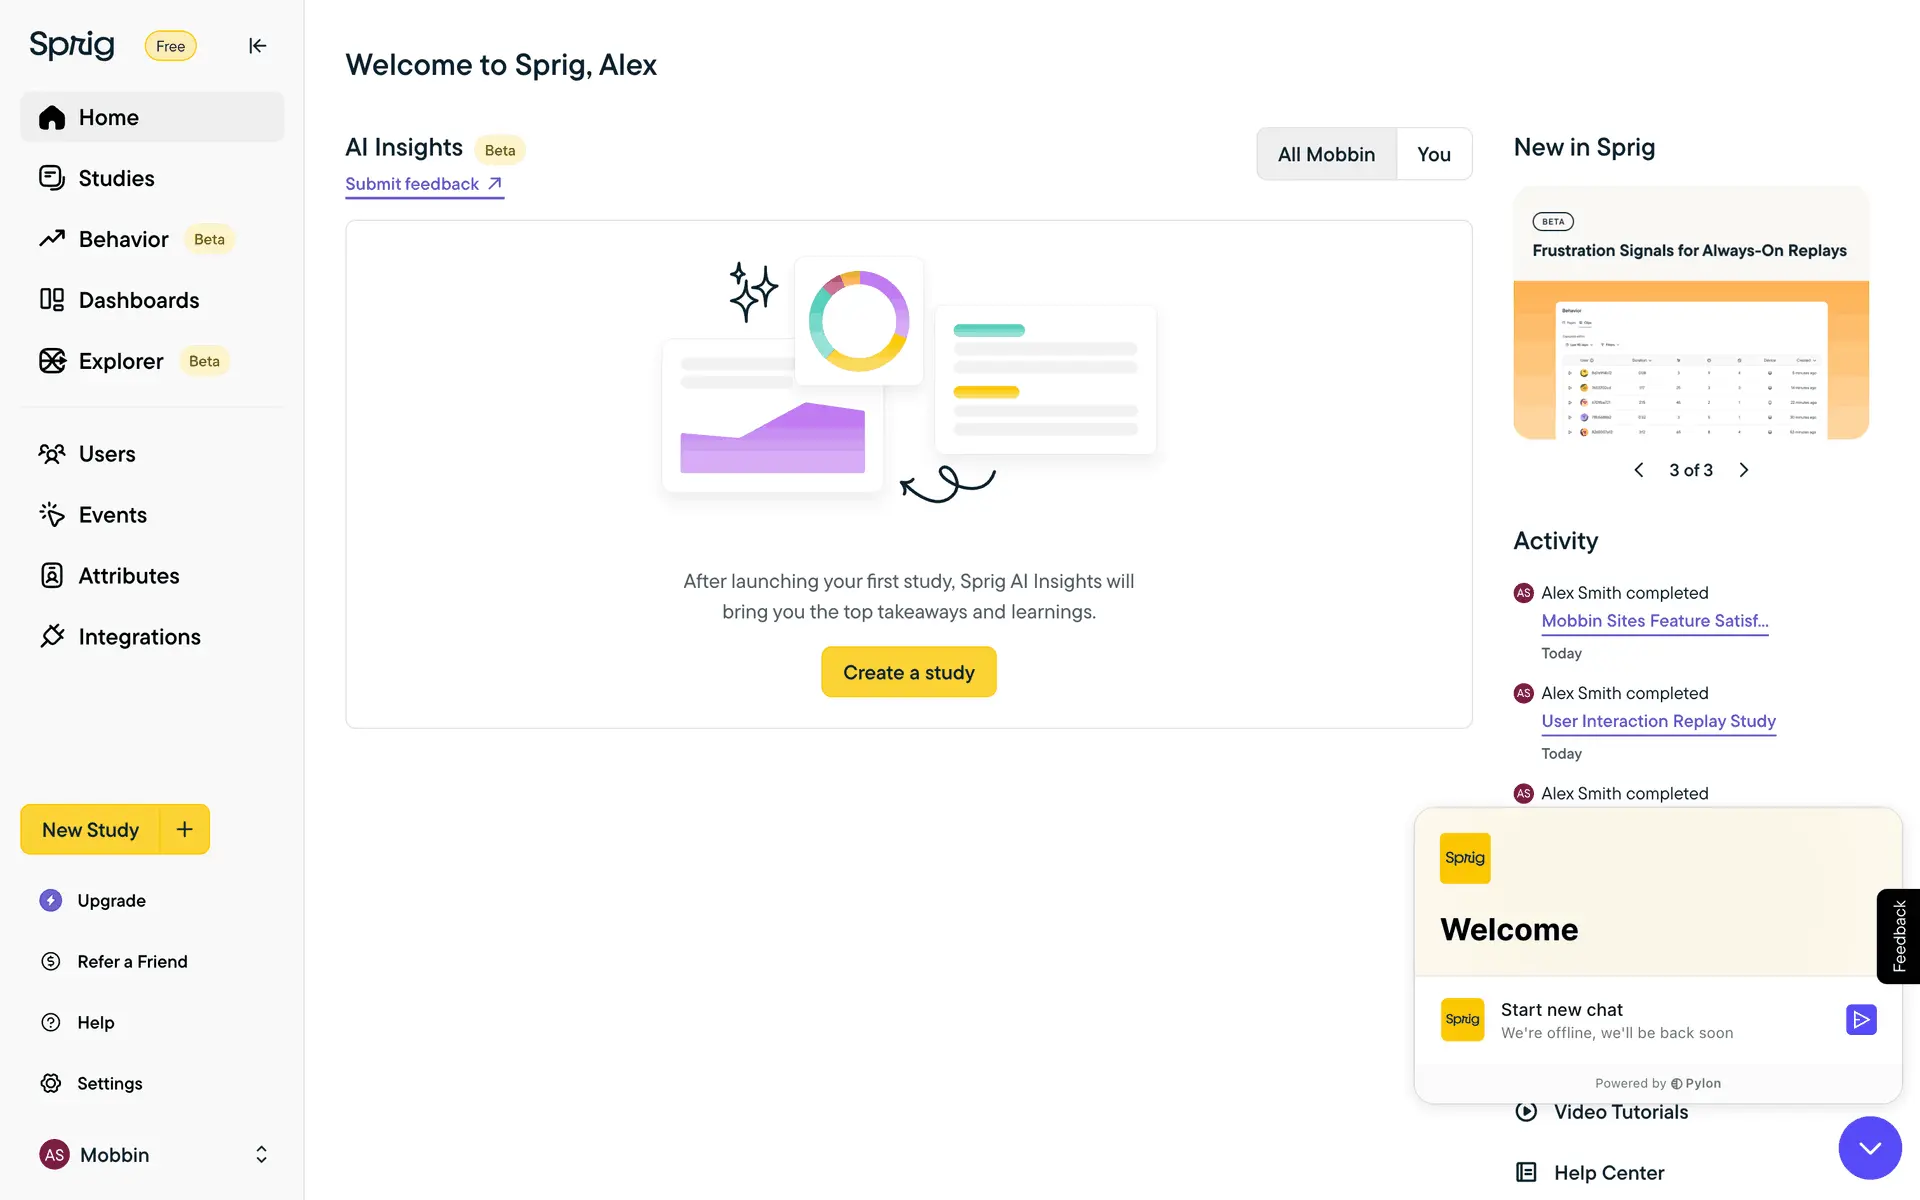Click the Attributes badge icon
The width and height of the screenshot is (1920, 1200).
(52, 576)
